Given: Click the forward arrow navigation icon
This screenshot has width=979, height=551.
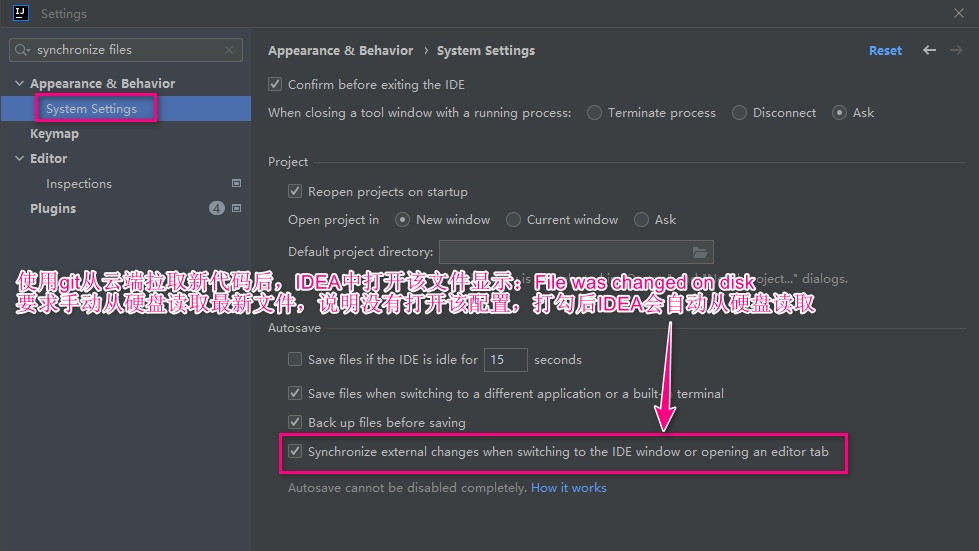Looking at the screenshot, I should pos(956,51).
